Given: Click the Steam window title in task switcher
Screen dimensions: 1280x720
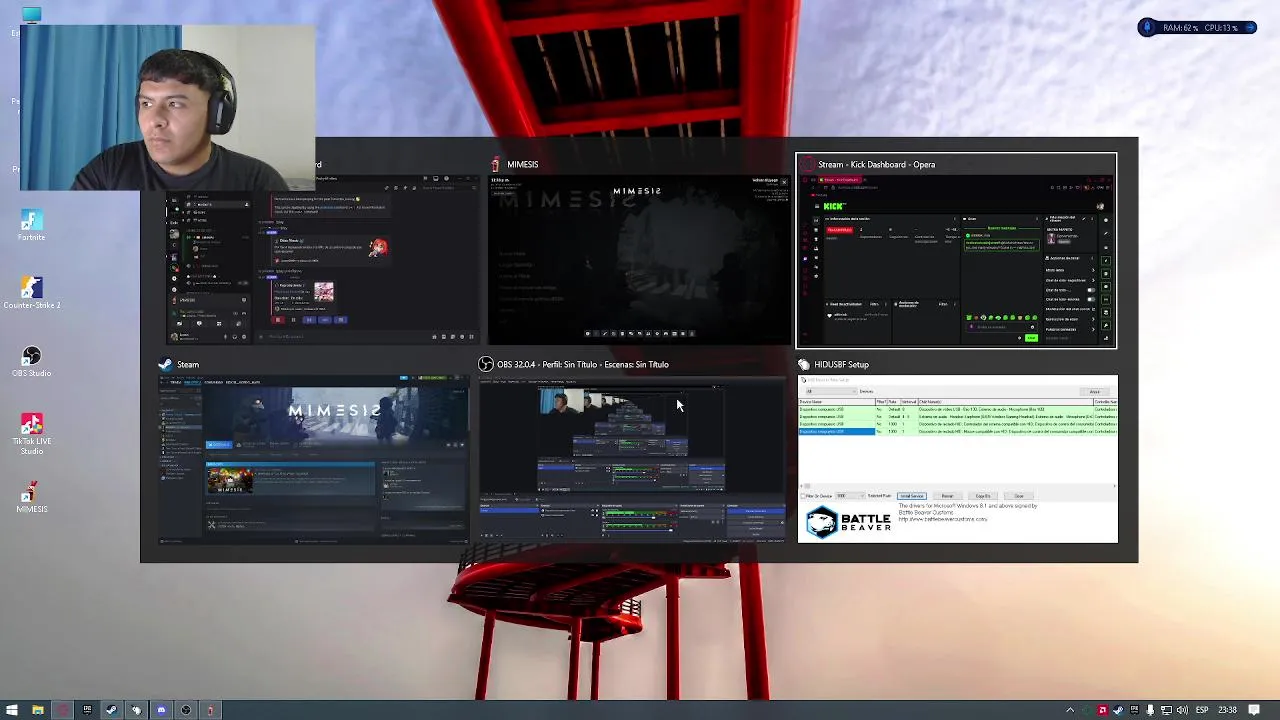Looking at the screenshot, I should click(x=188, y=364).
